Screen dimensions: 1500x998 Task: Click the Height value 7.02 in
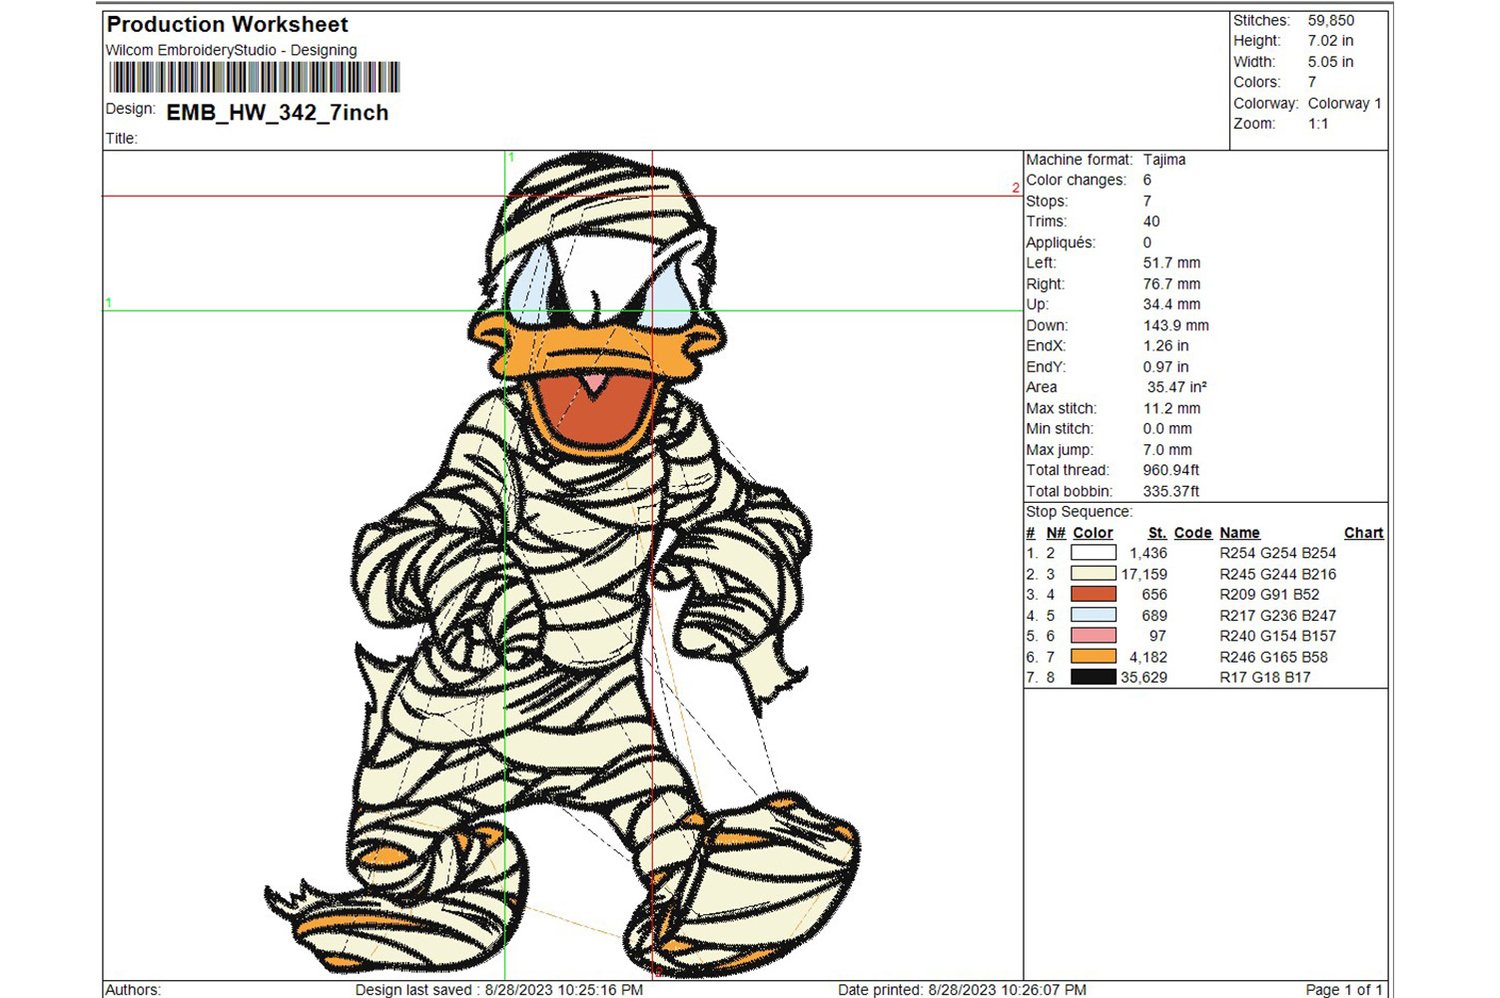click(1330, 41)
